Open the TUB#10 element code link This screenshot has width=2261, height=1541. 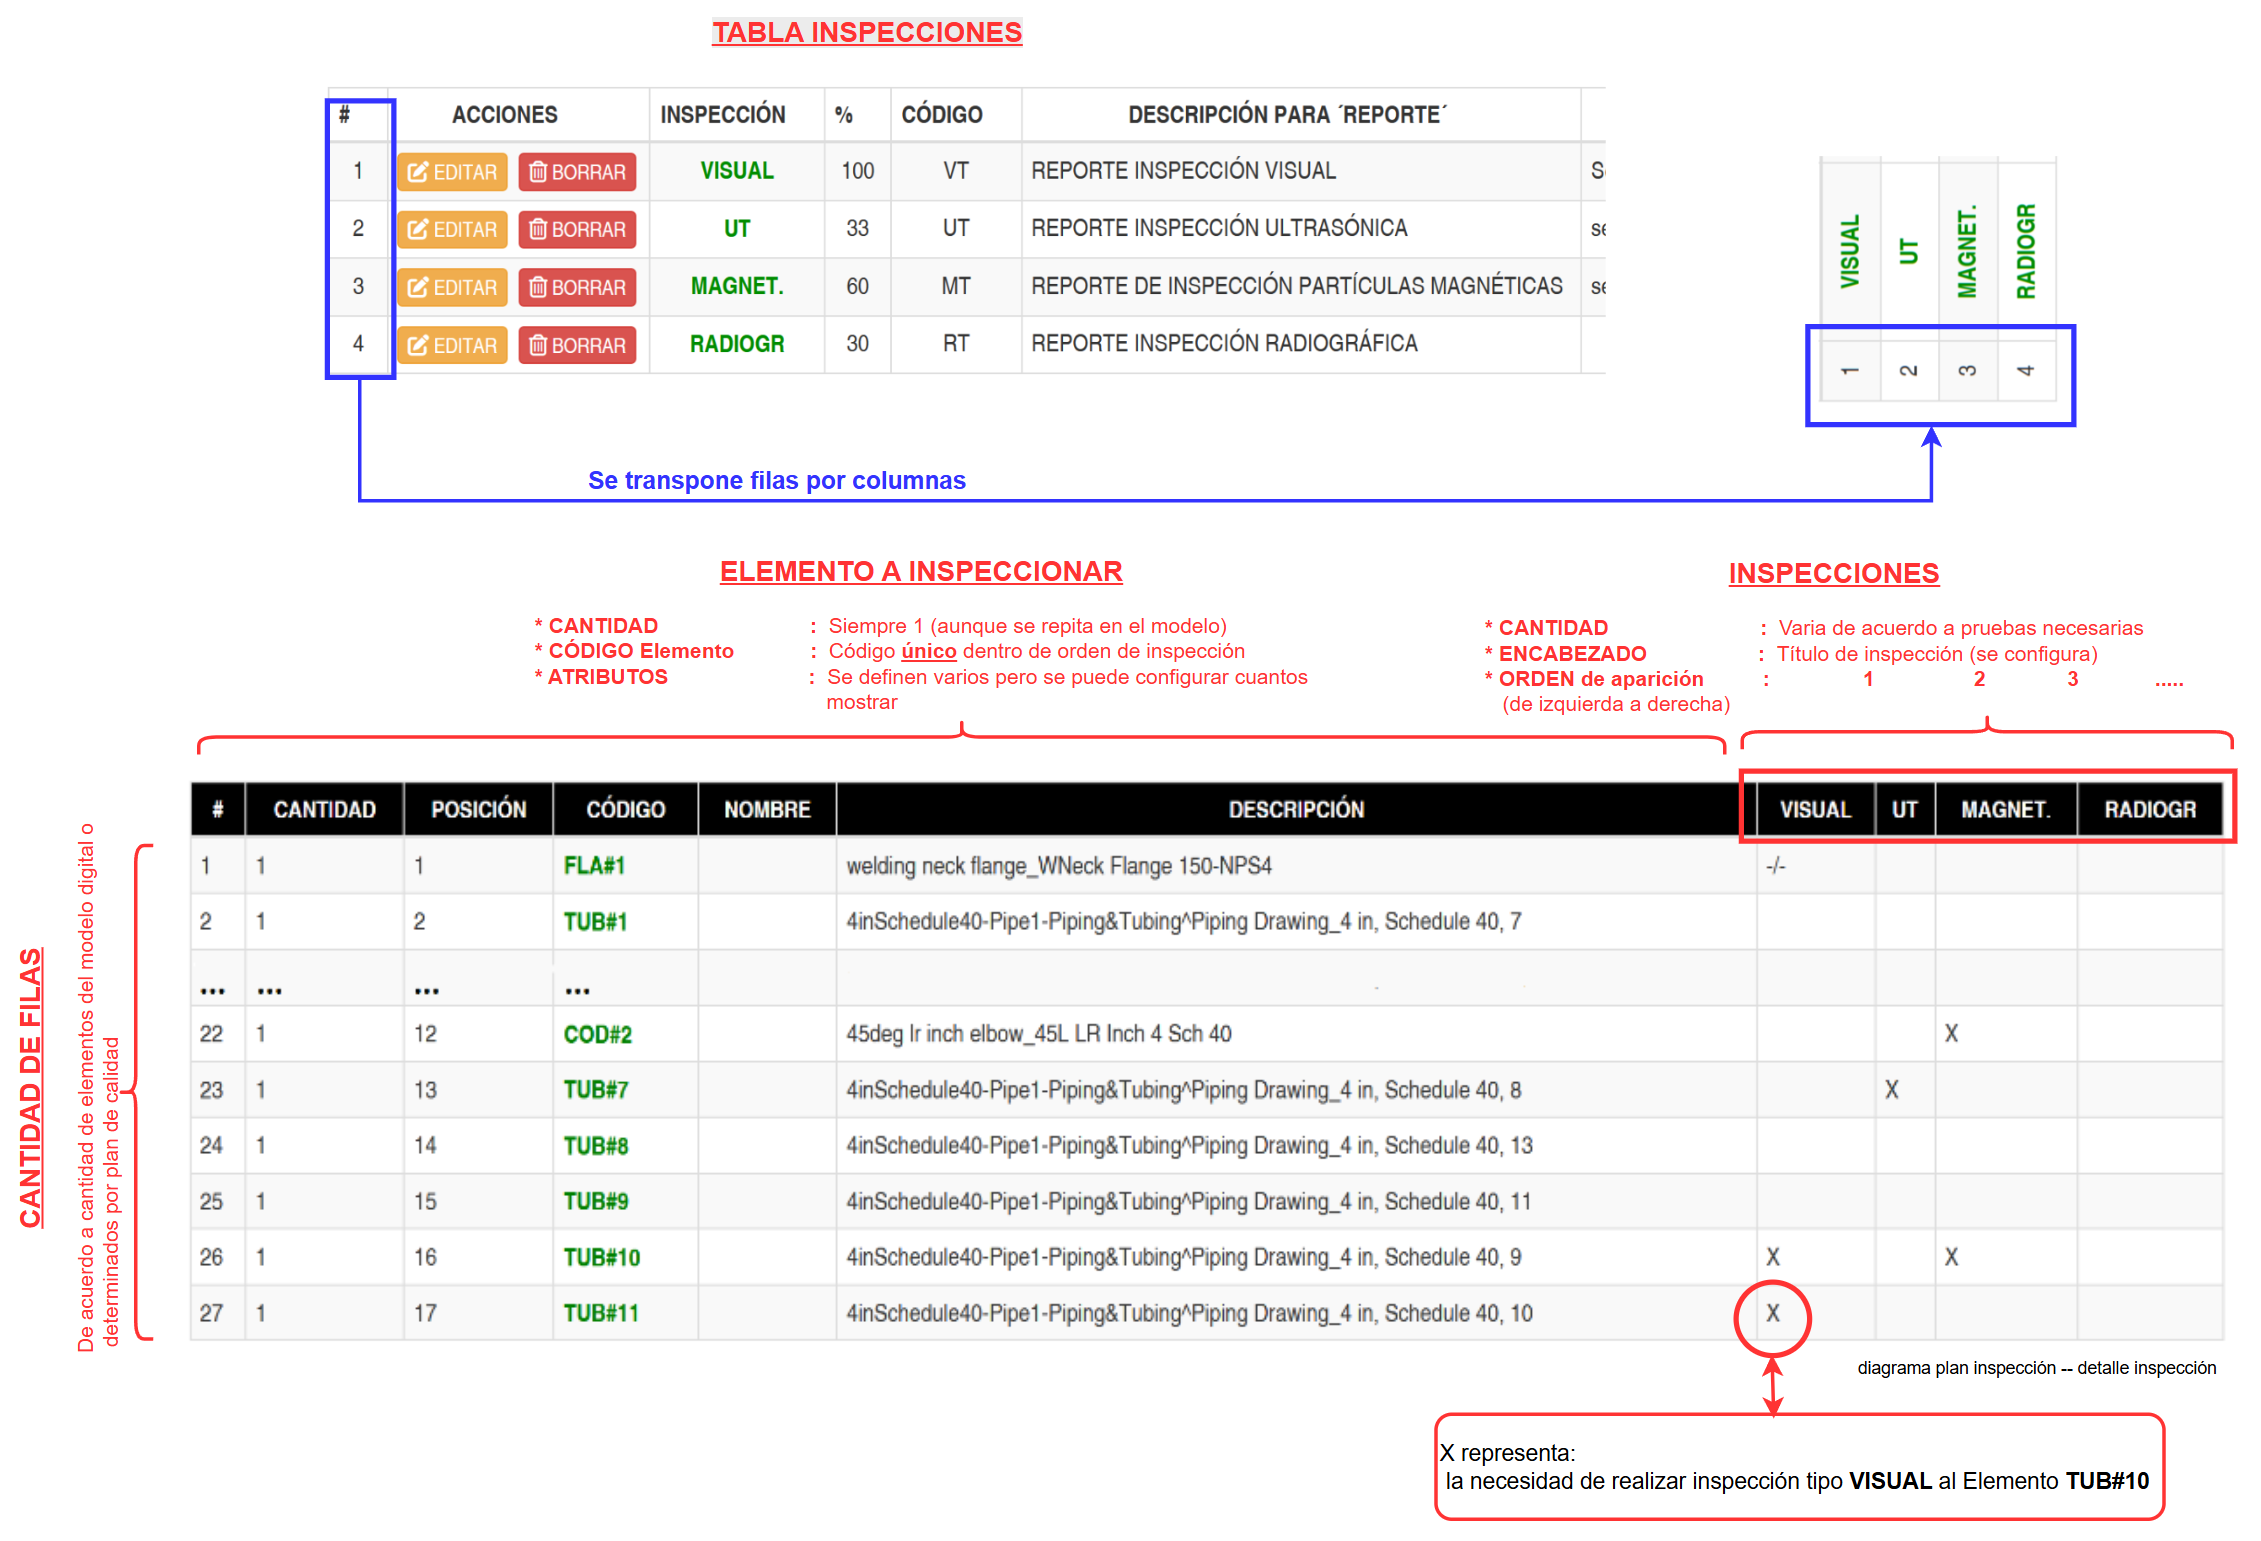pos(601,1257)
